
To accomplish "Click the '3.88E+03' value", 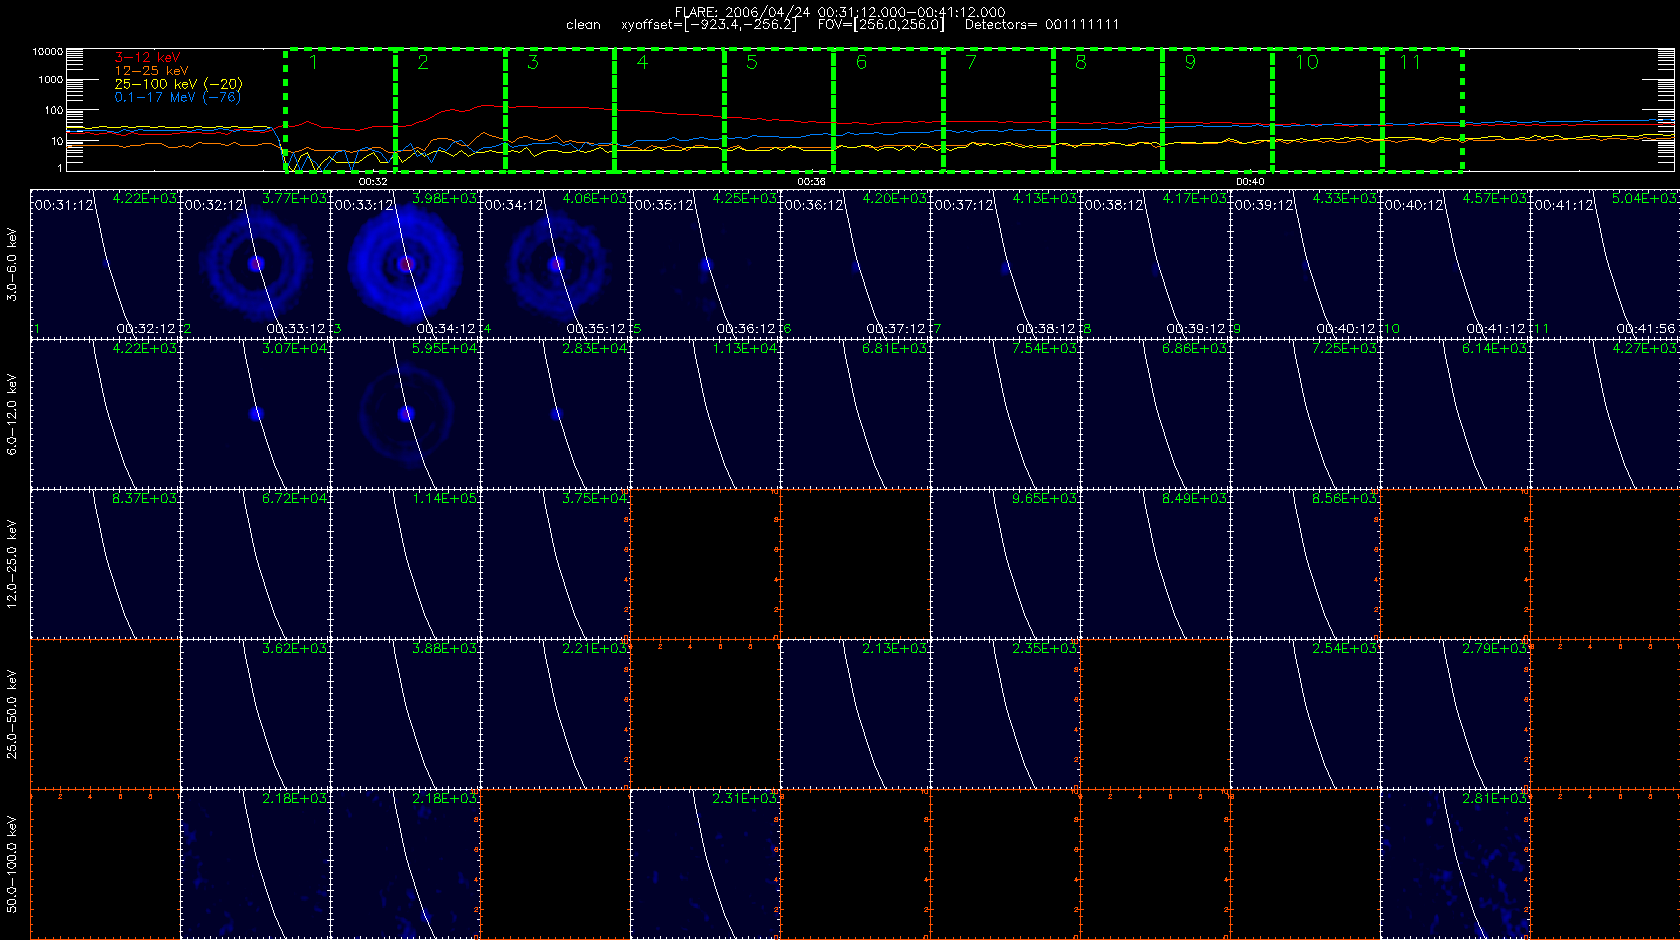I will click(445, 649).
